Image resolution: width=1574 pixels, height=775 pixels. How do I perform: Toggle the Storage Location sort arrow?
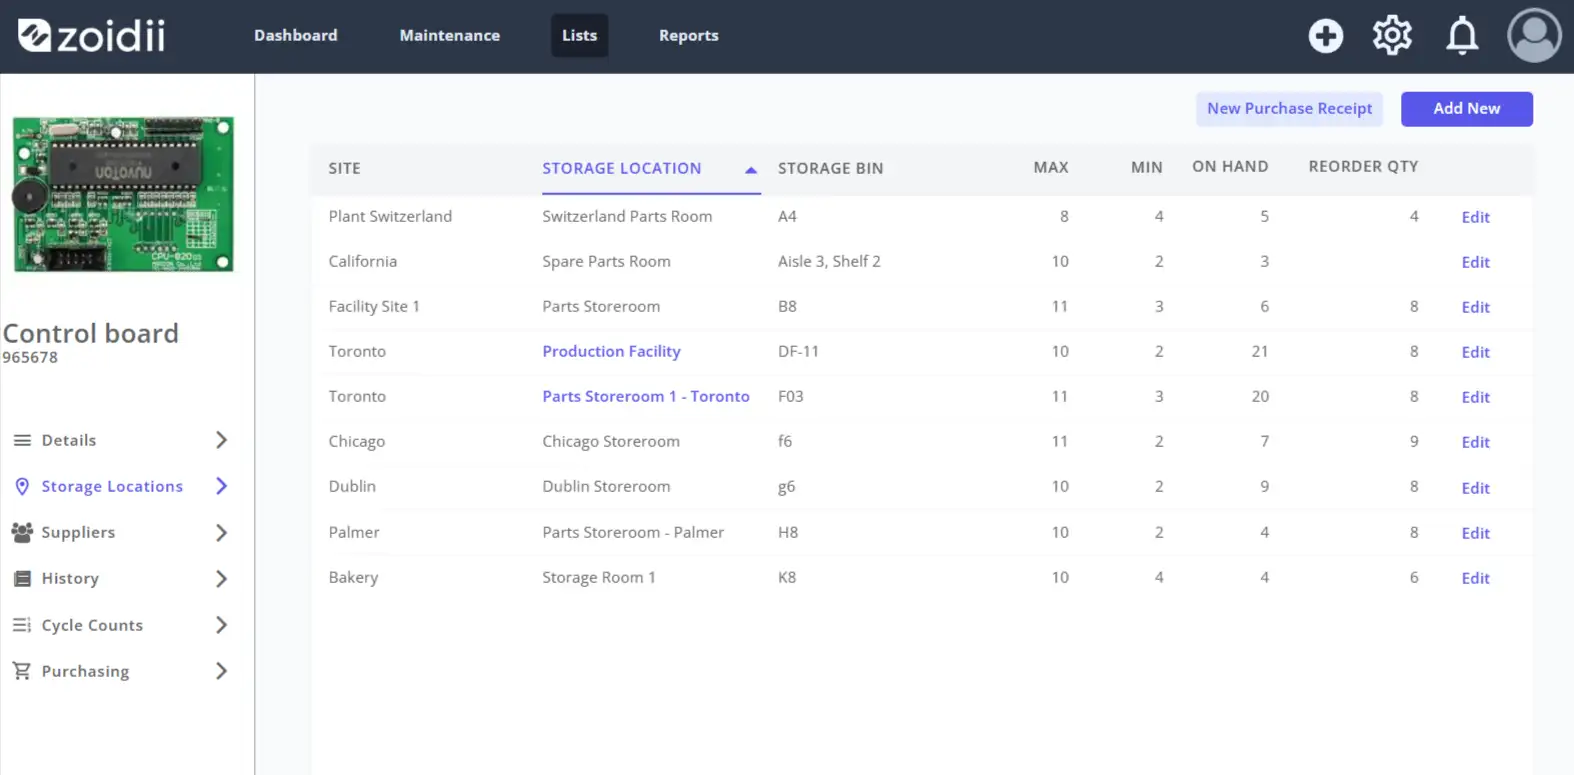click(751, 169)
